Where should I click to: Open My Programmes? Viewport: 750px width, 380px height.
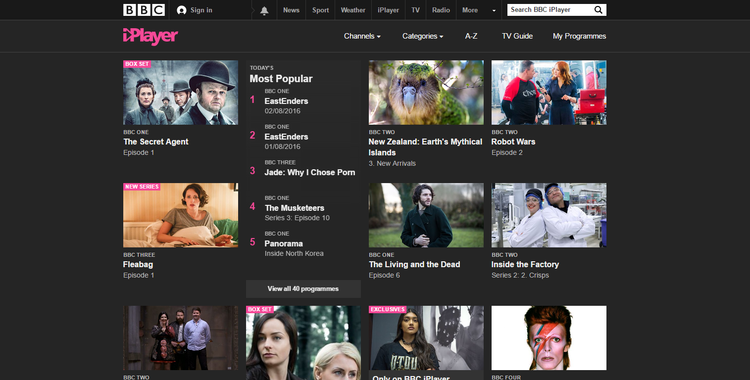579,36
